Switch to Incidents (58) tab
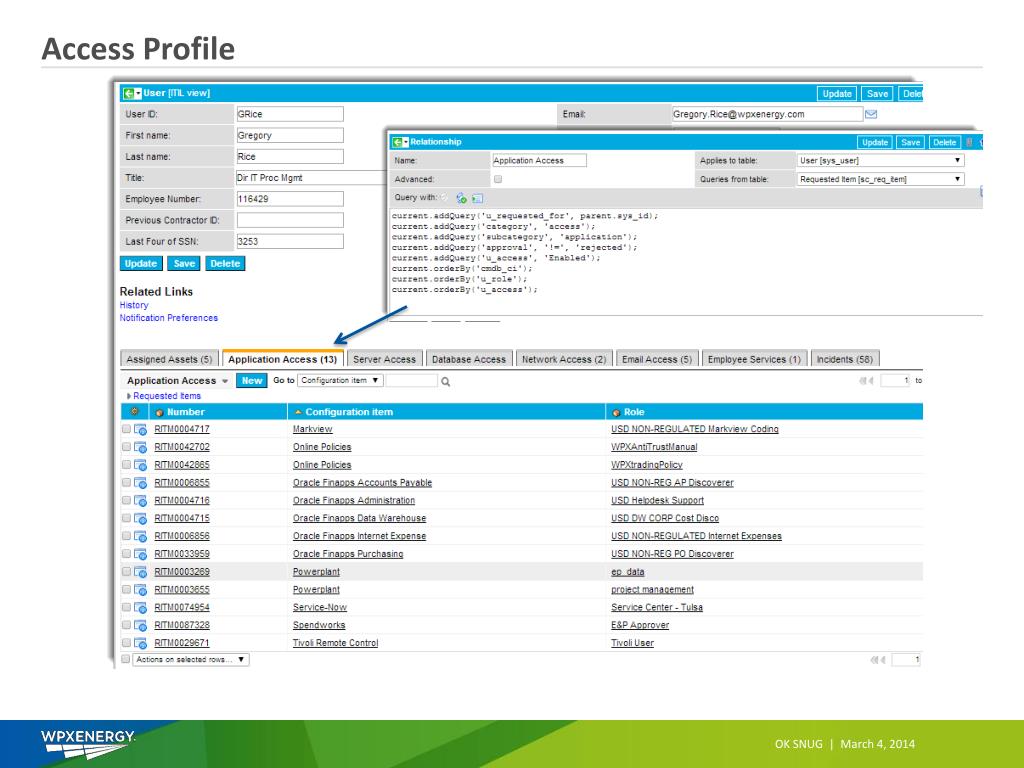The image size is (1024, 768). [844, 359]
